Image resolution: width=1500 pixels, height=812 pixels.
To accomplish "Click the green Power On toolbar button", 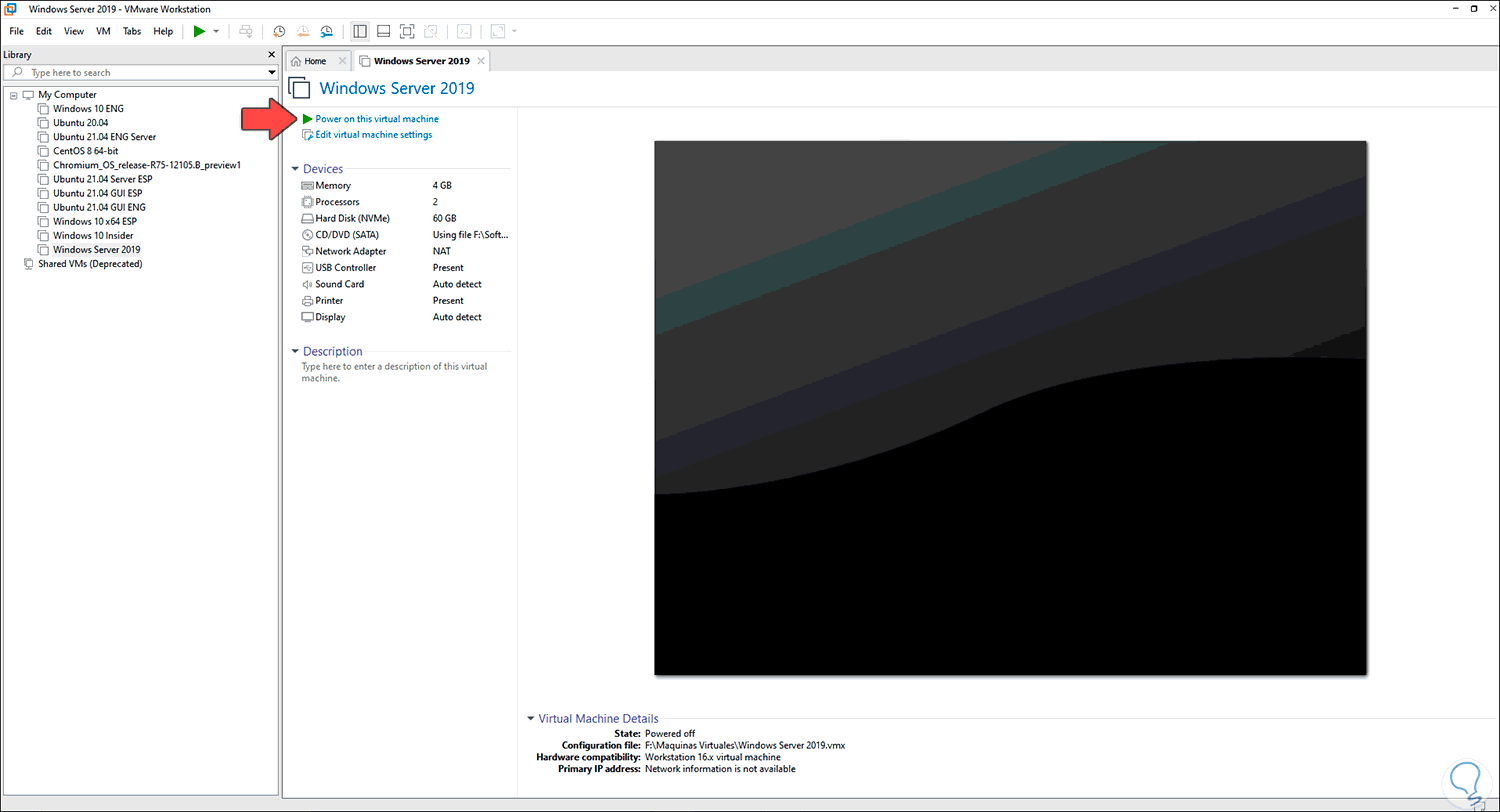I will tap(199, 31).
